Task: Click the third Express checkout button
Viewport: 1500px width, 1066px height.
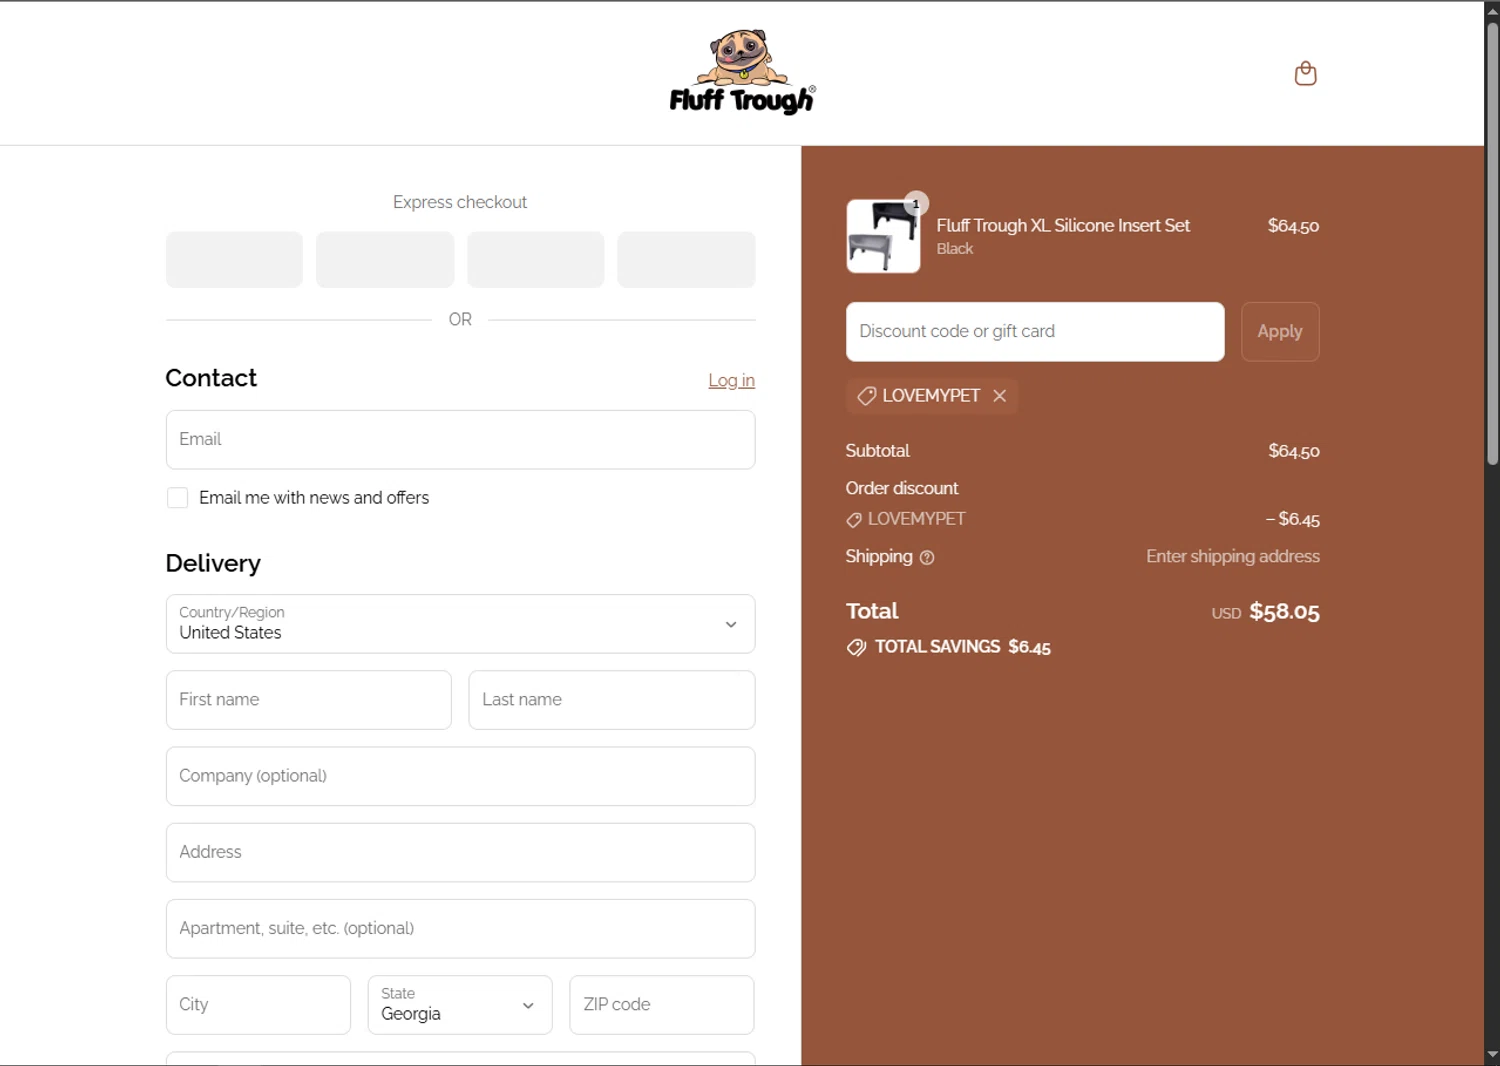Action: (536, 260)
